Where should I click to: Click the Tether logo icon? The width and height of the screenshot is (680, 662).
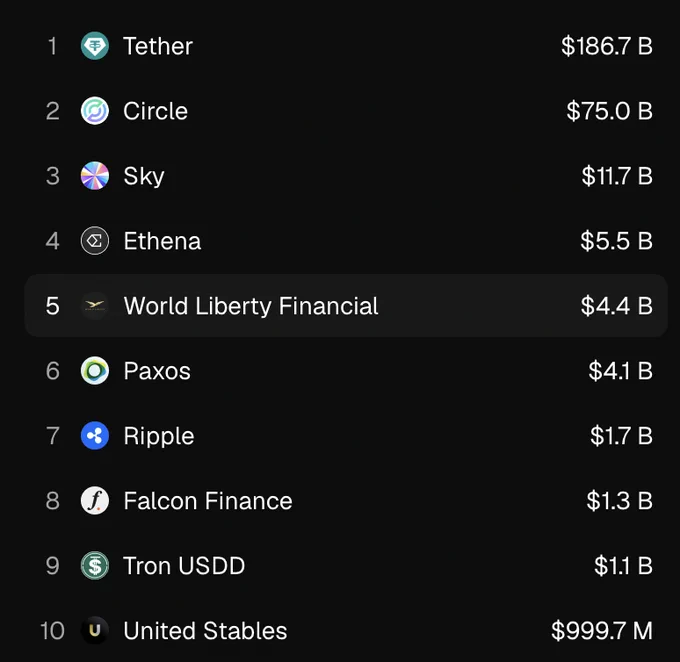point(95,46)
